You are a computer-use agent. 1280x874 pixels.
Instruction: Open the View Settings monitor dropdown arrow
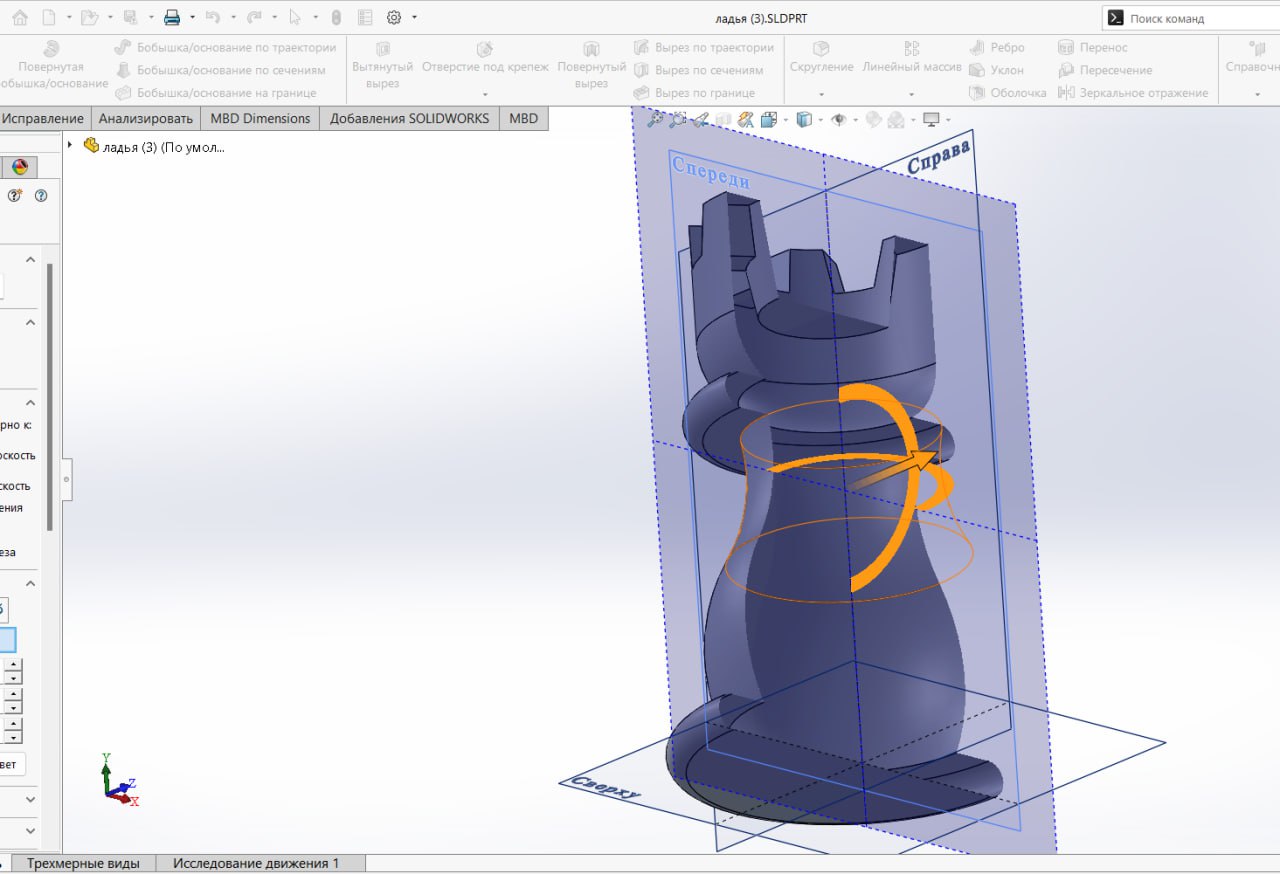[x=948, y=120]
